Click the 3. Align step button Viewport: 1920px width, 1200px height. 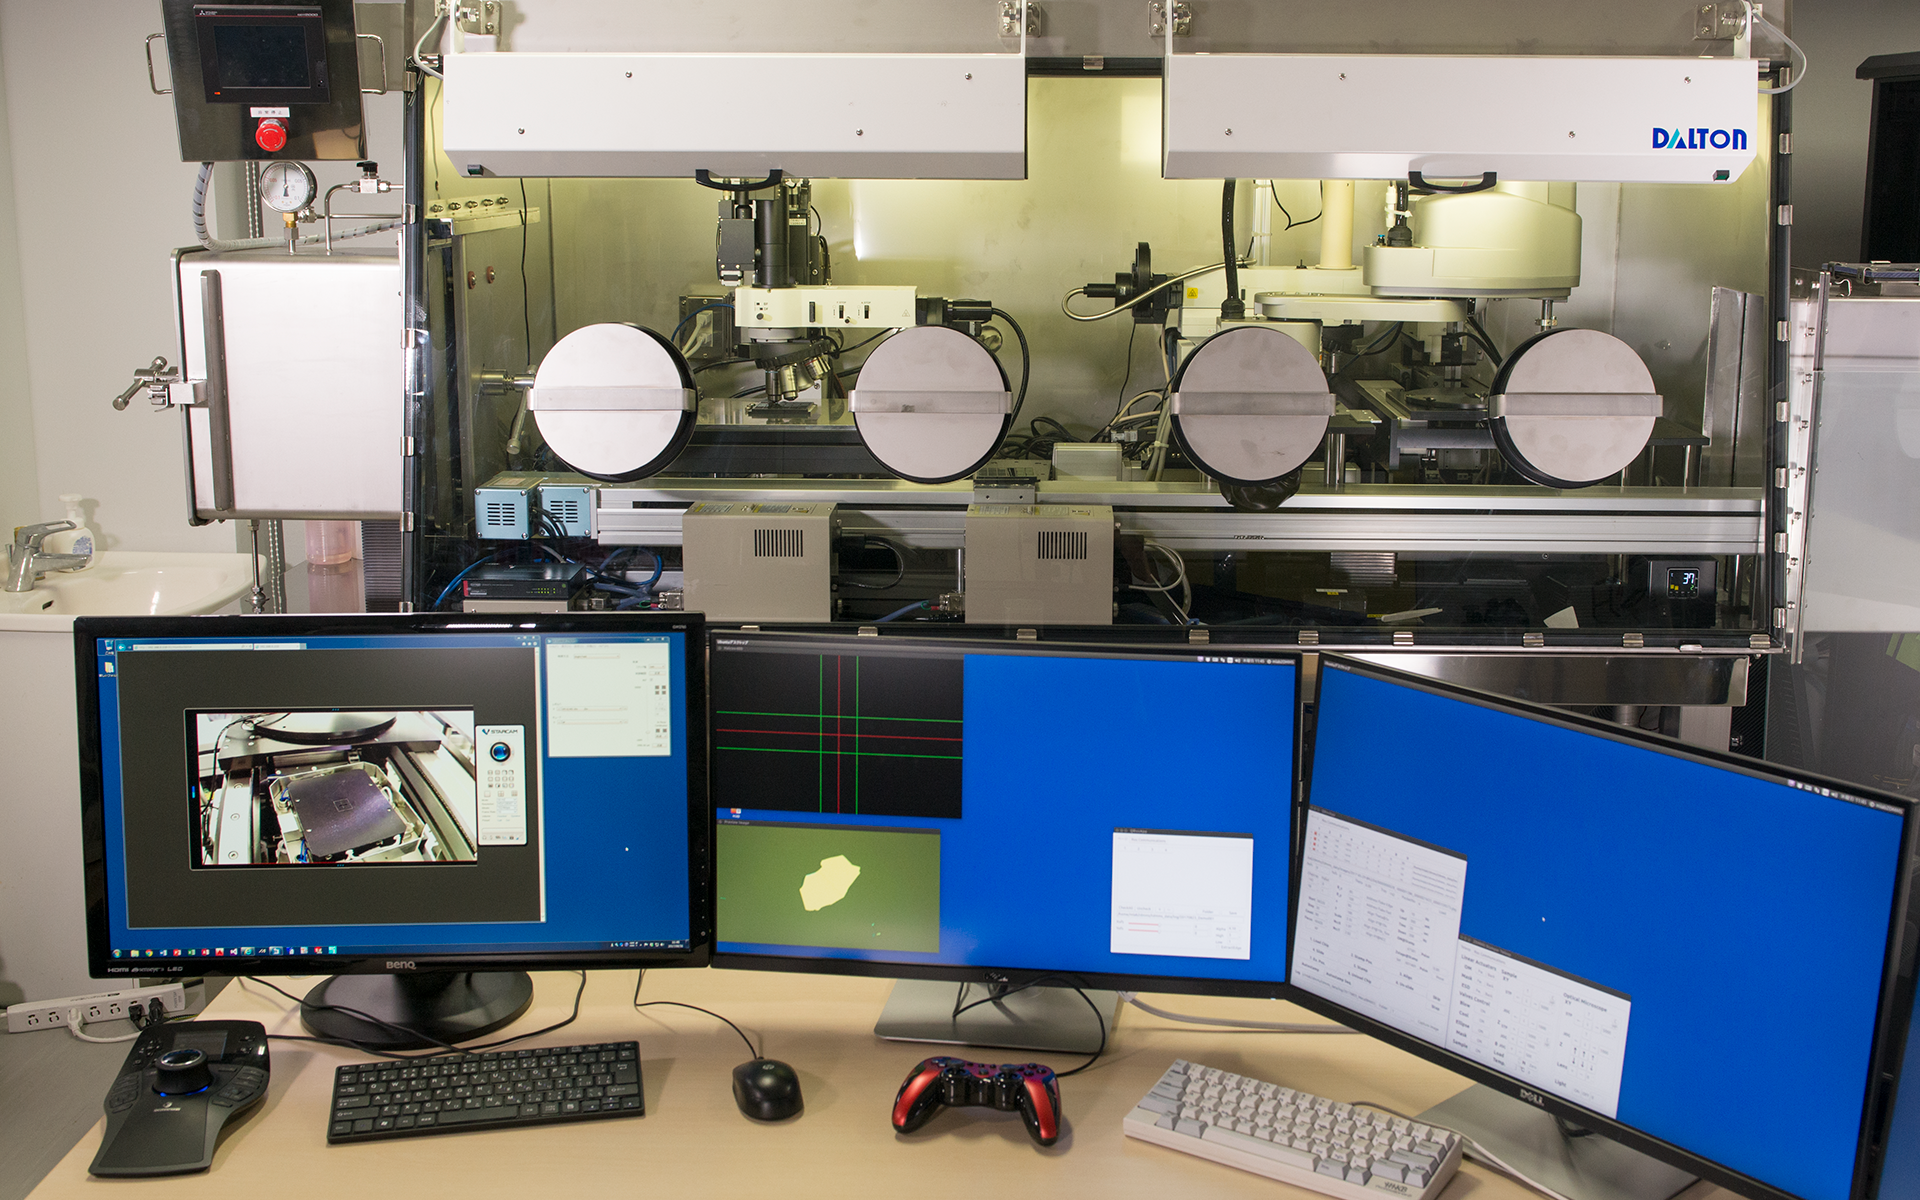[x=1406, y=976]
